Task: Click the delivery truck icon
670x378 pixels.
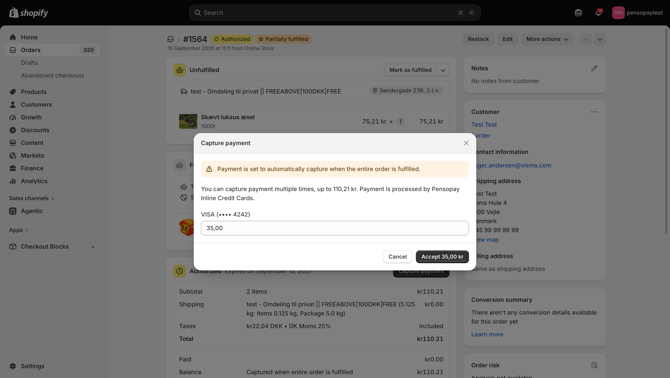Action: (184, 91)
